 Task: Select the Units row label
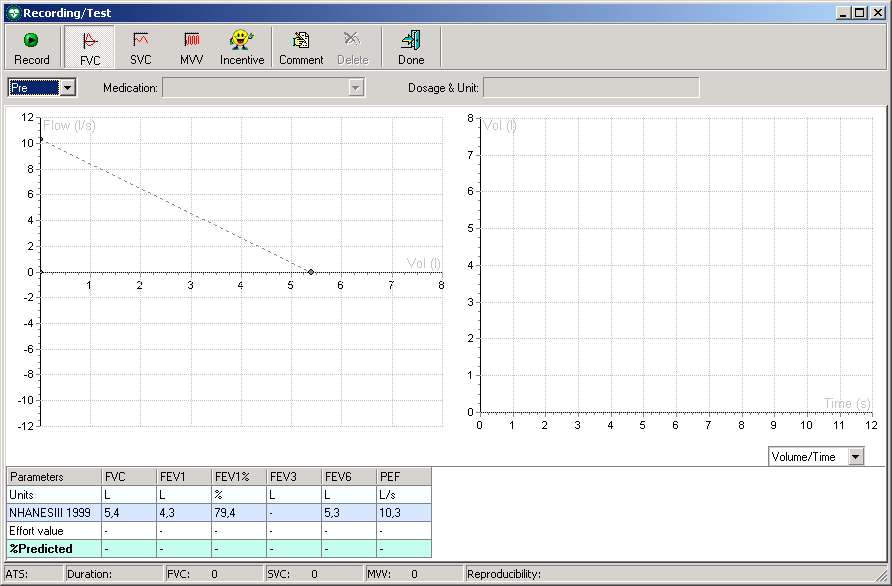[x=54, y=495]
